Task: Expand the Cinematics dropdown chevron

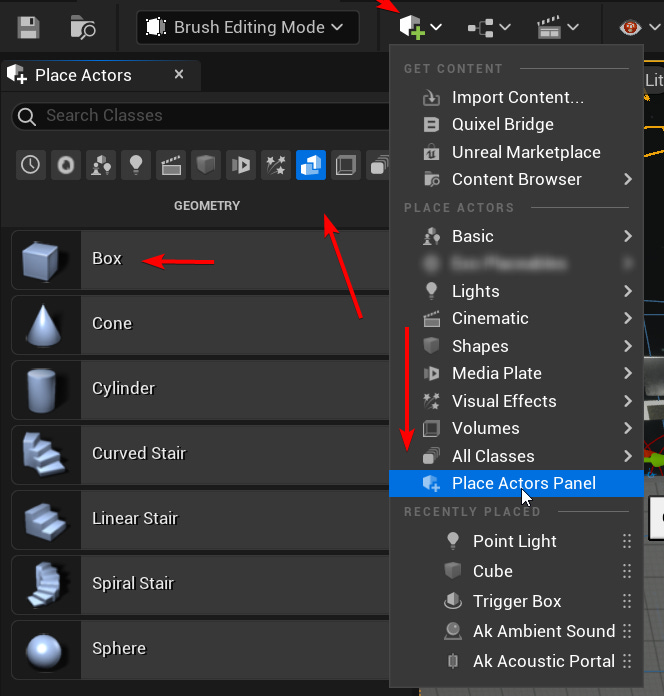Action: click(x=573, y=27)
